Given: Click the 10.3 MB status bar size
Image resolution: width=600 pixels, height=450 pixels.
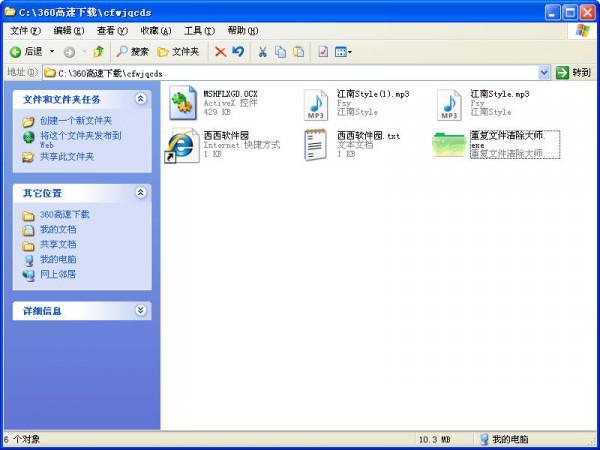Looking at the screenshot, I should [x=434, y=439].
